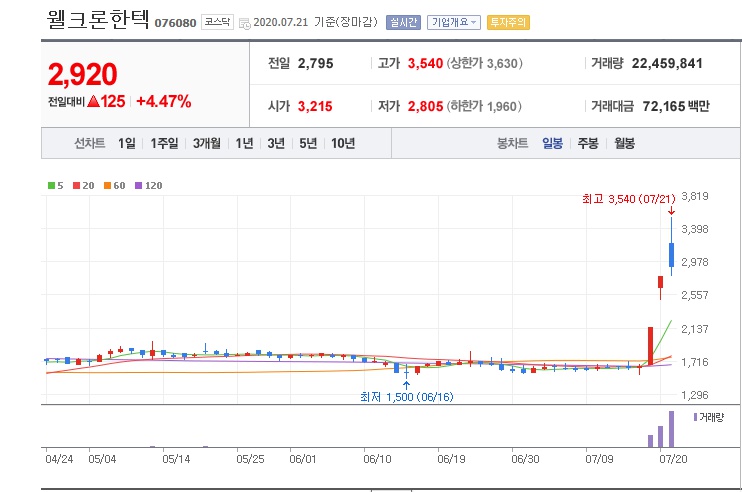742x492 pixels.
Task: Click the 05/14 date axis label
Action: pos(176,459)
